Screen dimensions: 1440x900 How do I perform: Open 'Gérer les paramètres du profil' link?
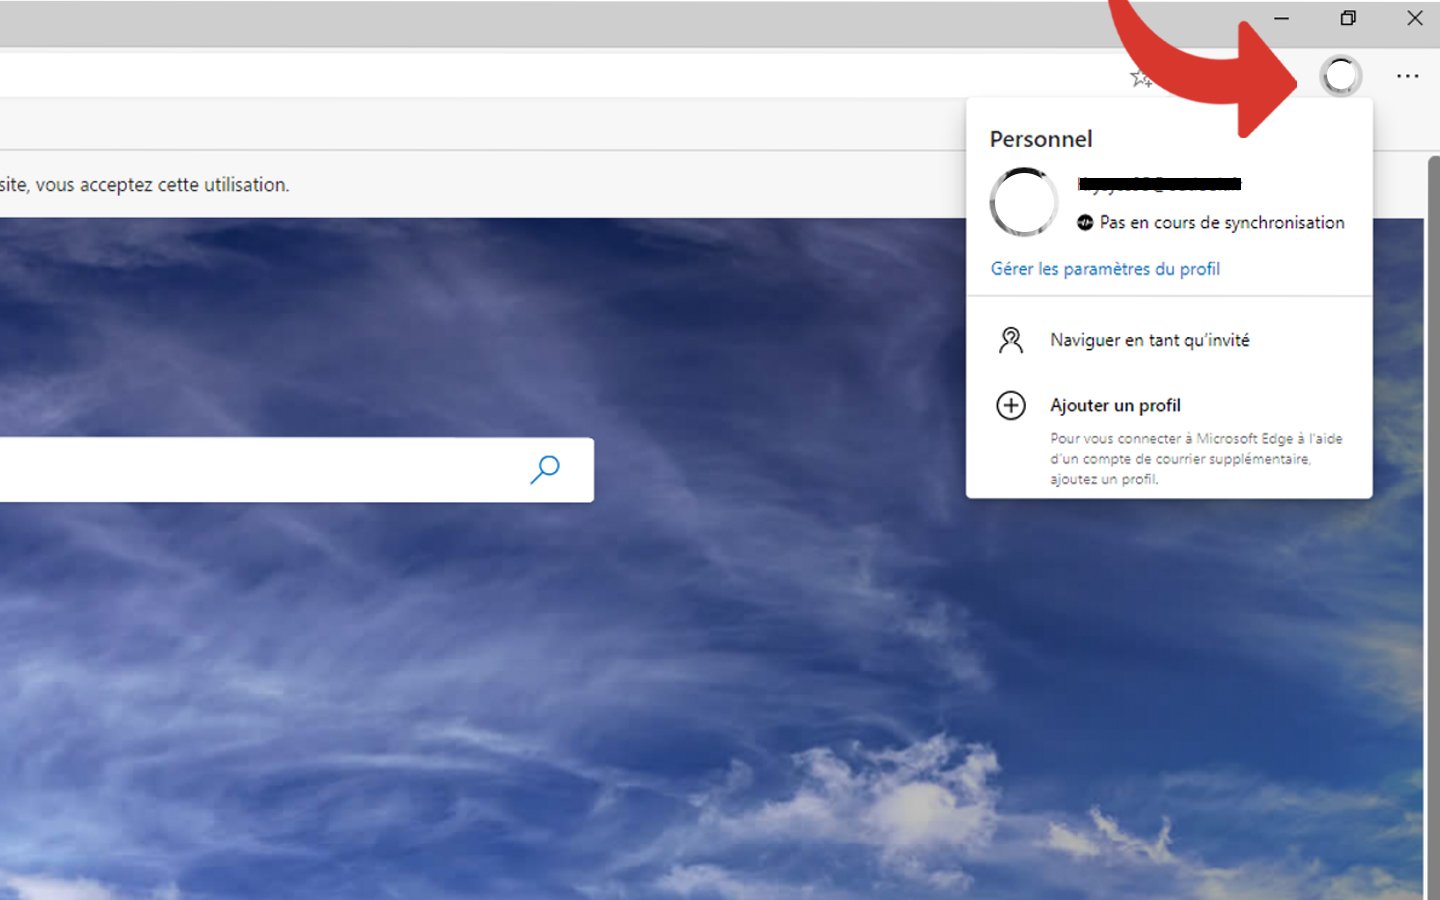coord(1105,269)
